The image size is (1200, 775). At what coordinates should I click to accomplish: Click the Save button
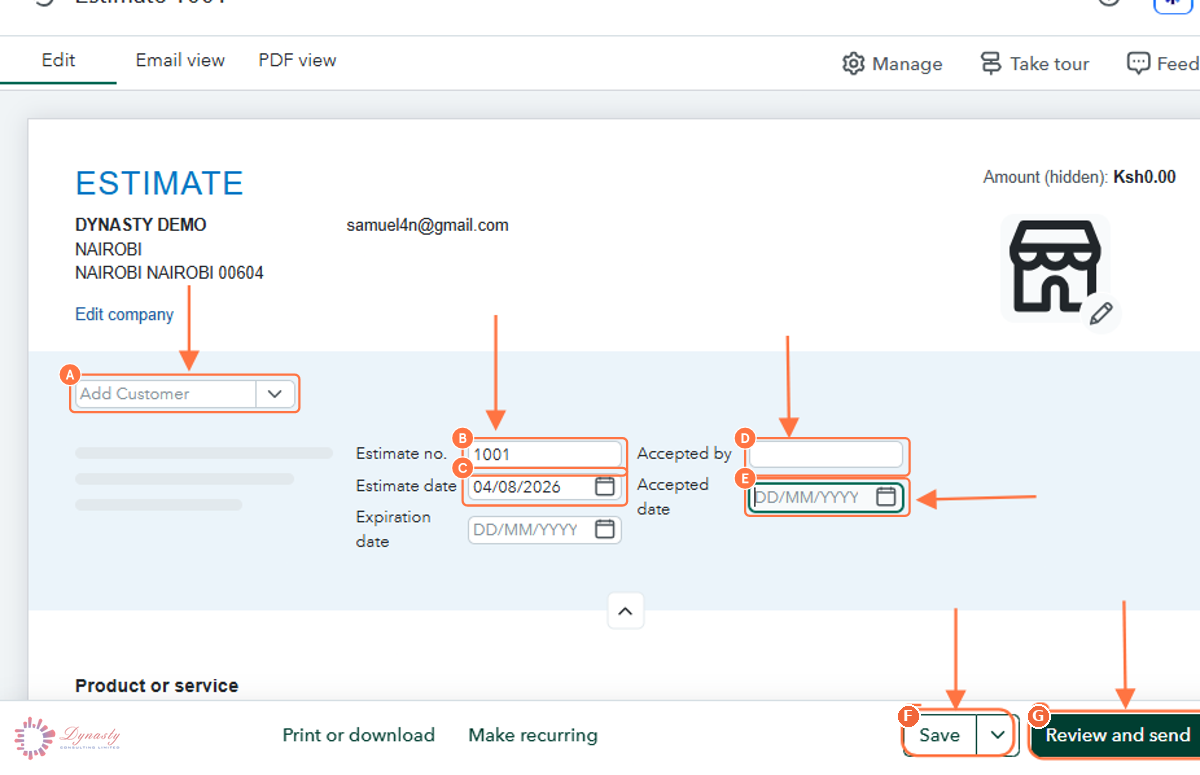[939, 735]
